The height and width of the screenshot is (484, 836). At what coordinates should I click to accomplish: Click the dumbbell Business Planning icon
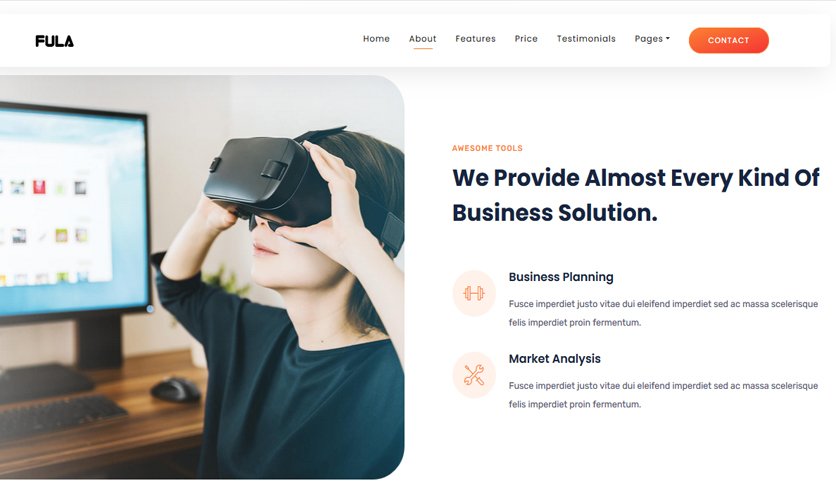point(474,293)
